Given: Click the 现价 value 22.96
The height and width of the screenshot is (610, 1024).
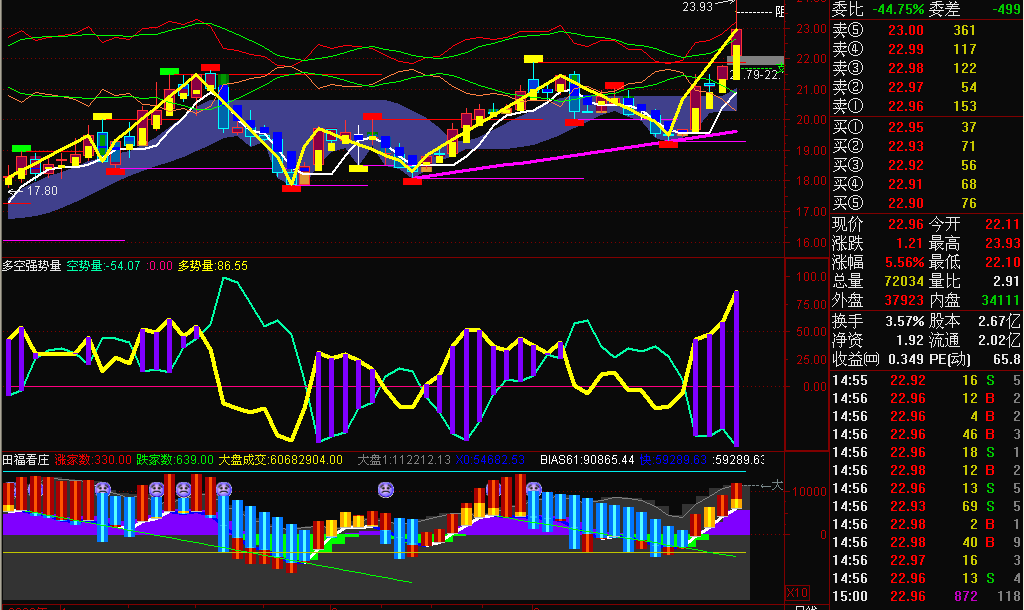Looking at the screenshot, I should coord(906,224).
